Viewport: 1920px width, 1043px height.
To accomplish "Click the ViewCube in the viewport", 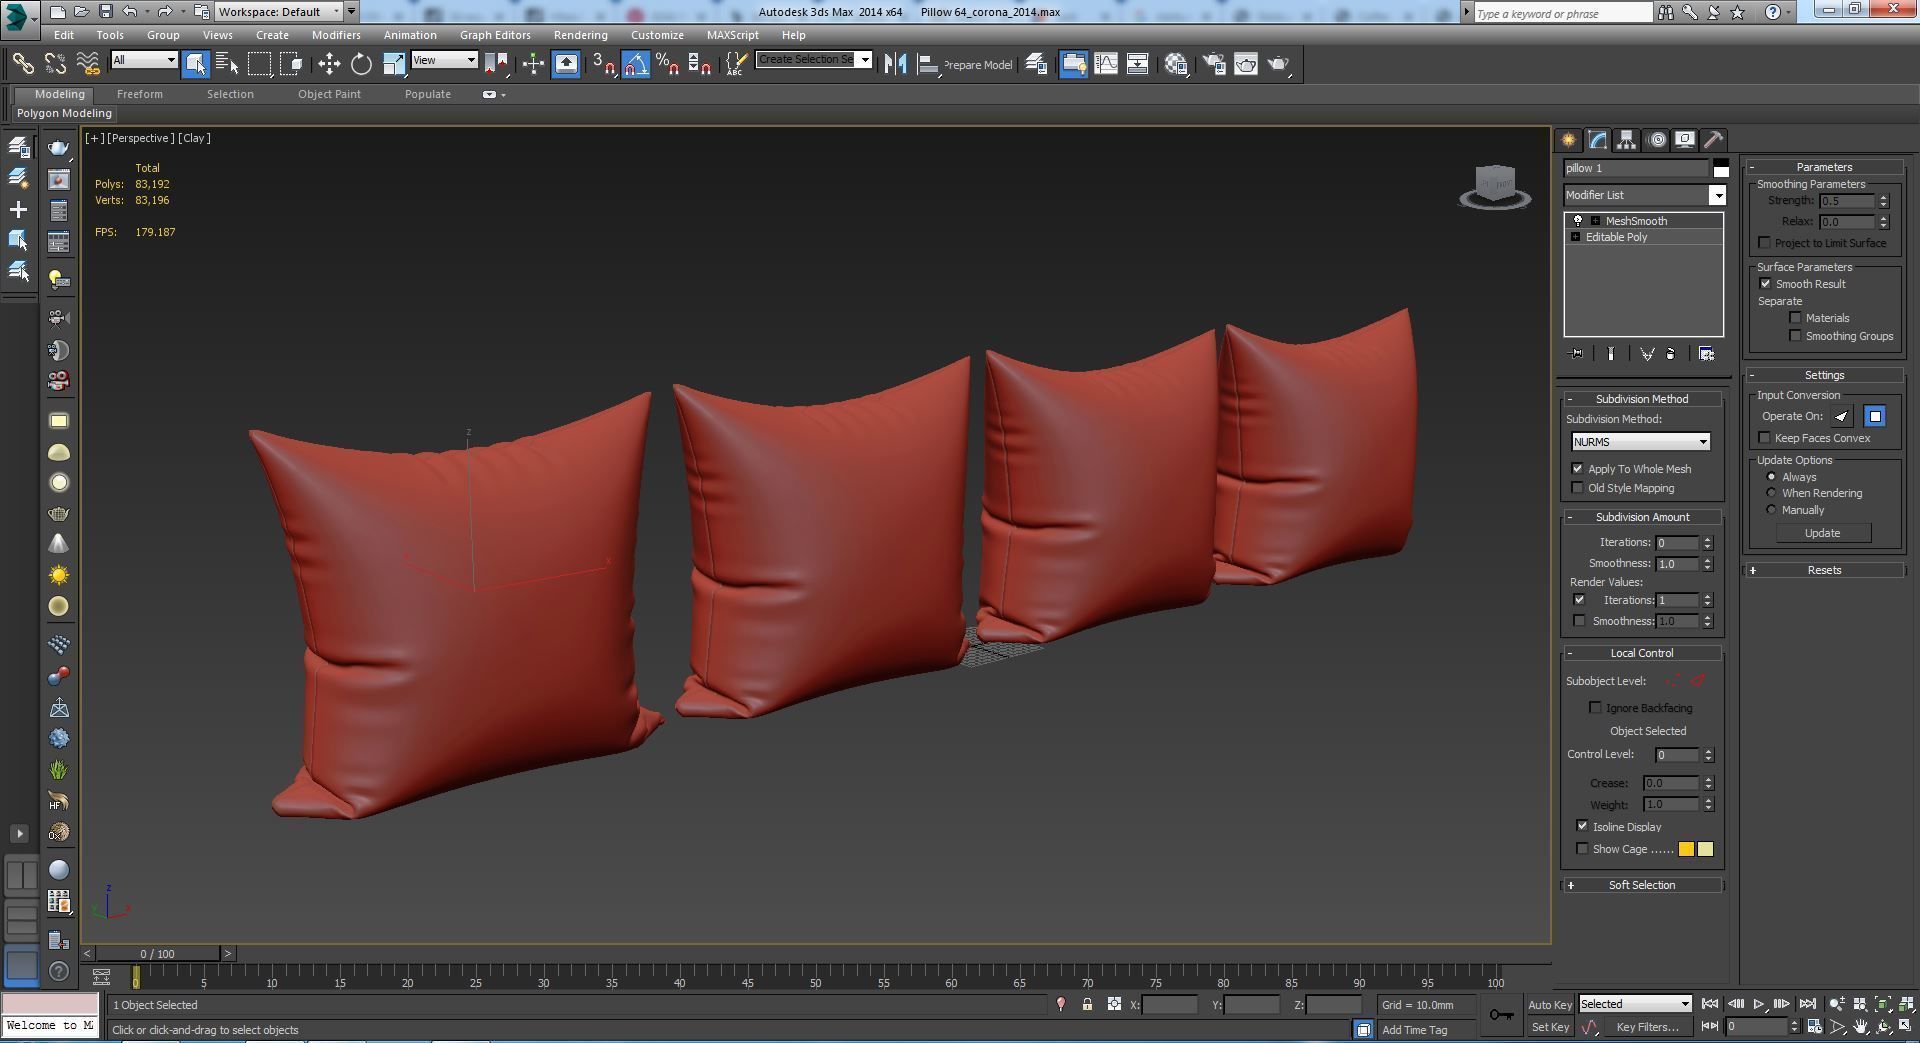I will tap(1495, 186).
